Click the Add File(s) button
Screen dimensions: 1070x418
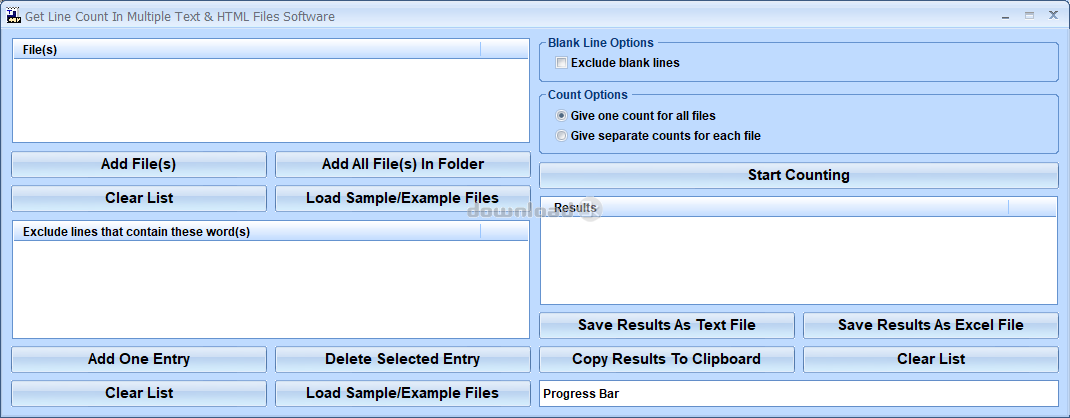pos(139,164)
